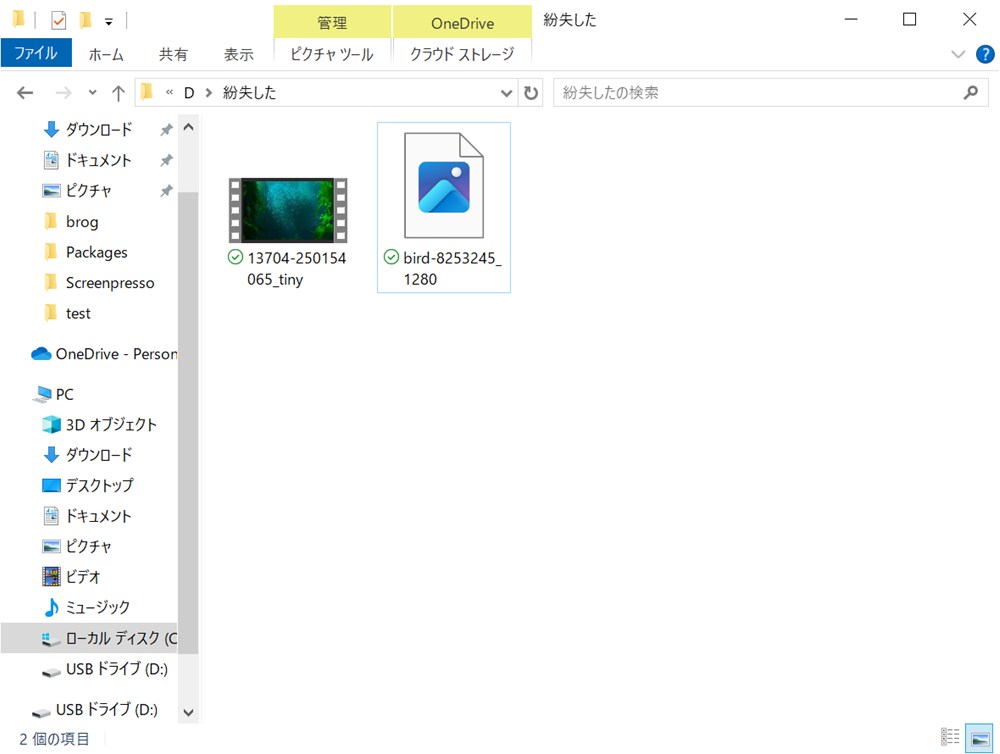Click 紛失した in the address breadcrumb
This screenshot has height=754, width=1000.
(249, 93)
